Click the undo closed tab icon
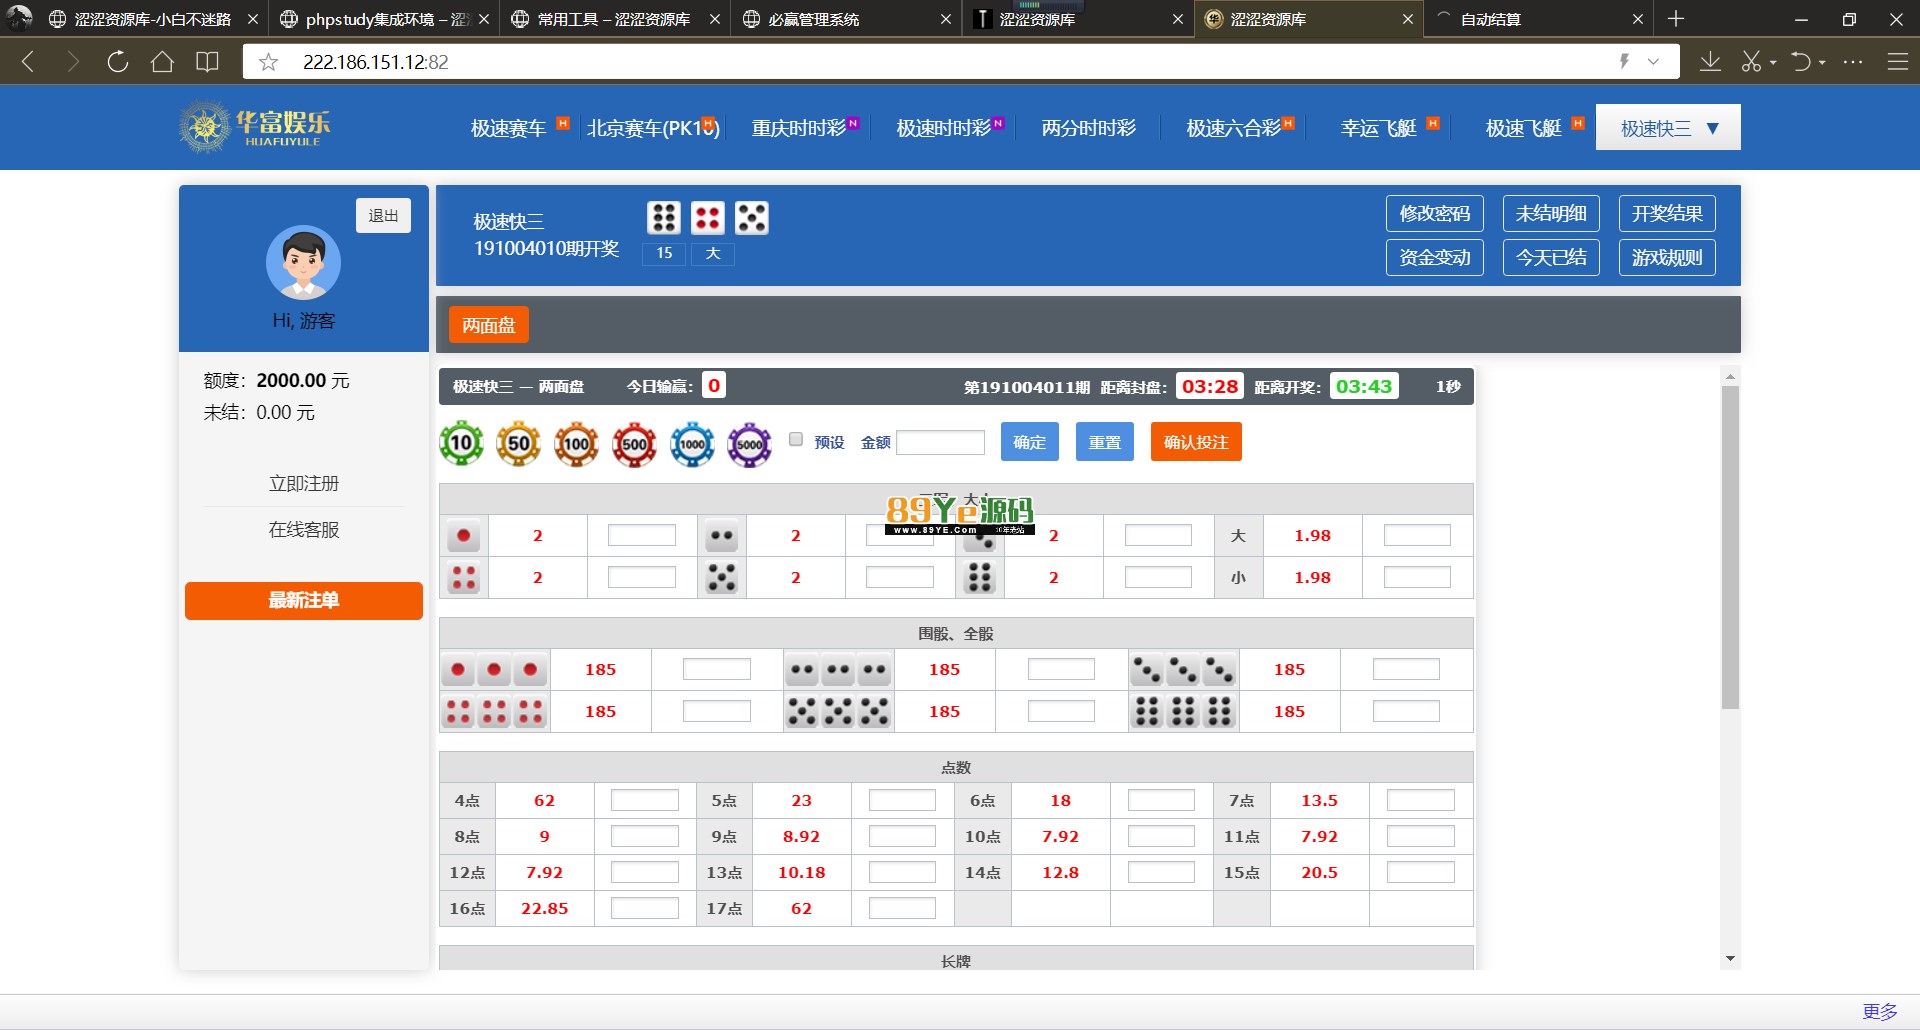Screen dimensions: 1920x1030 coord(1801,62)
